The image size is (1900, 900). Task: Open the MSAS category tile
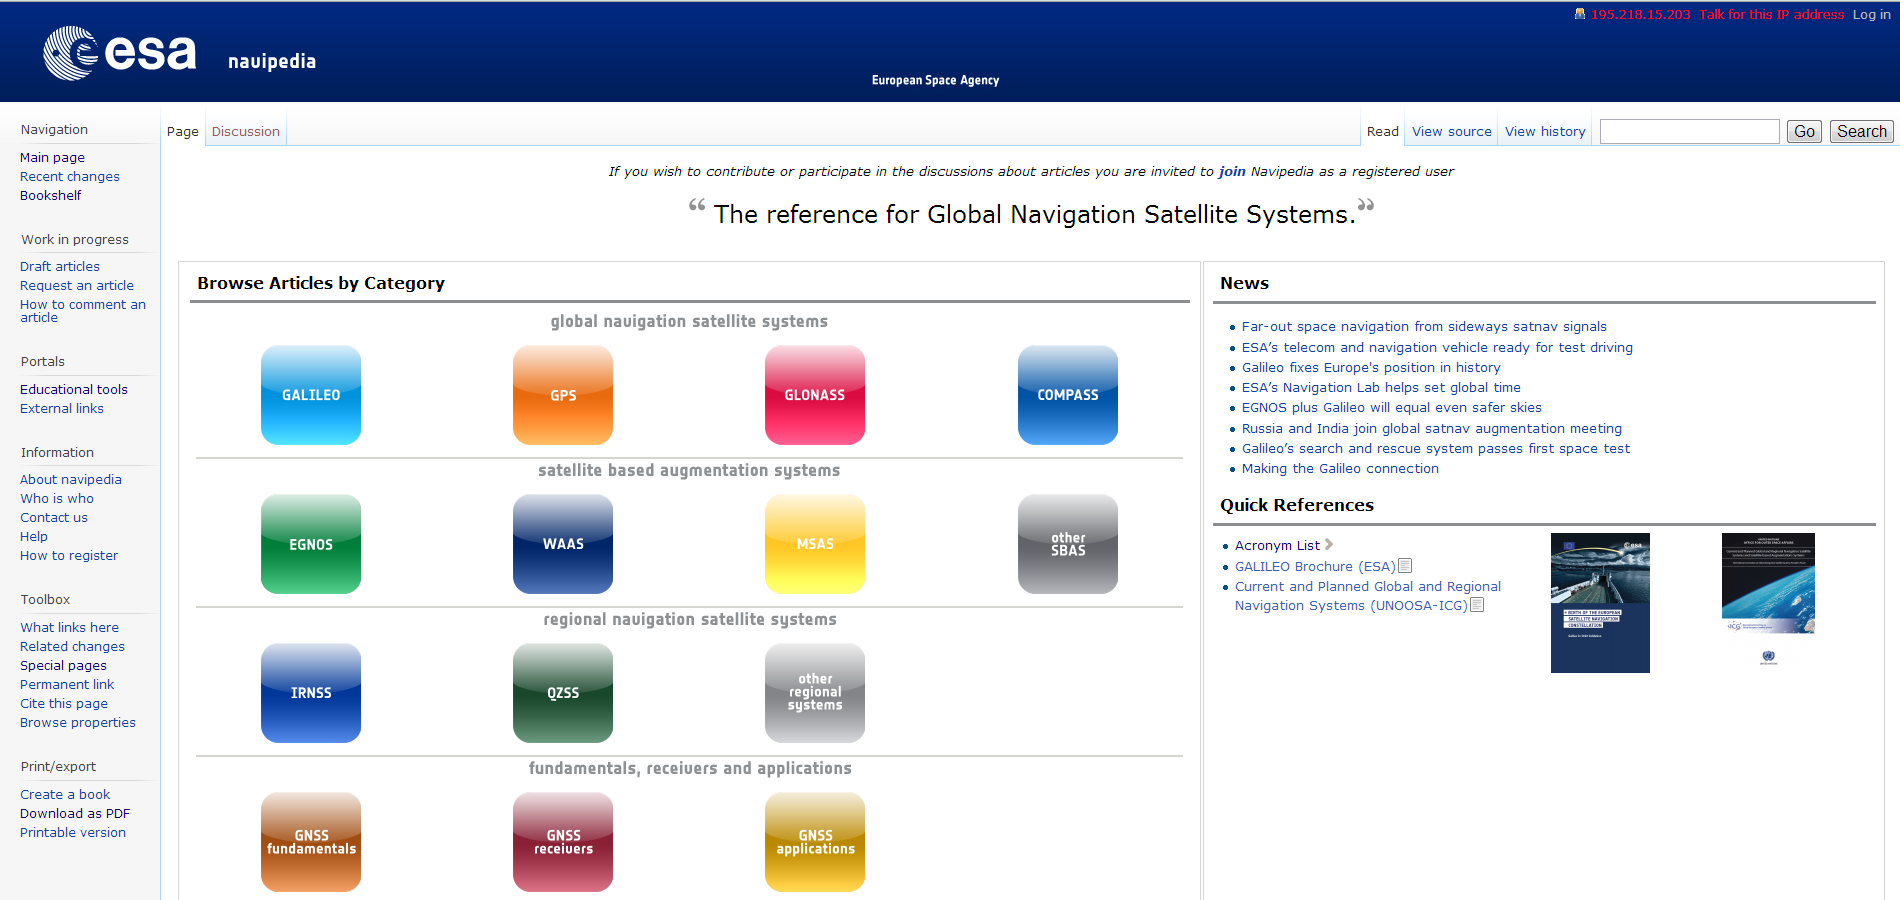(x=815, y=544)
